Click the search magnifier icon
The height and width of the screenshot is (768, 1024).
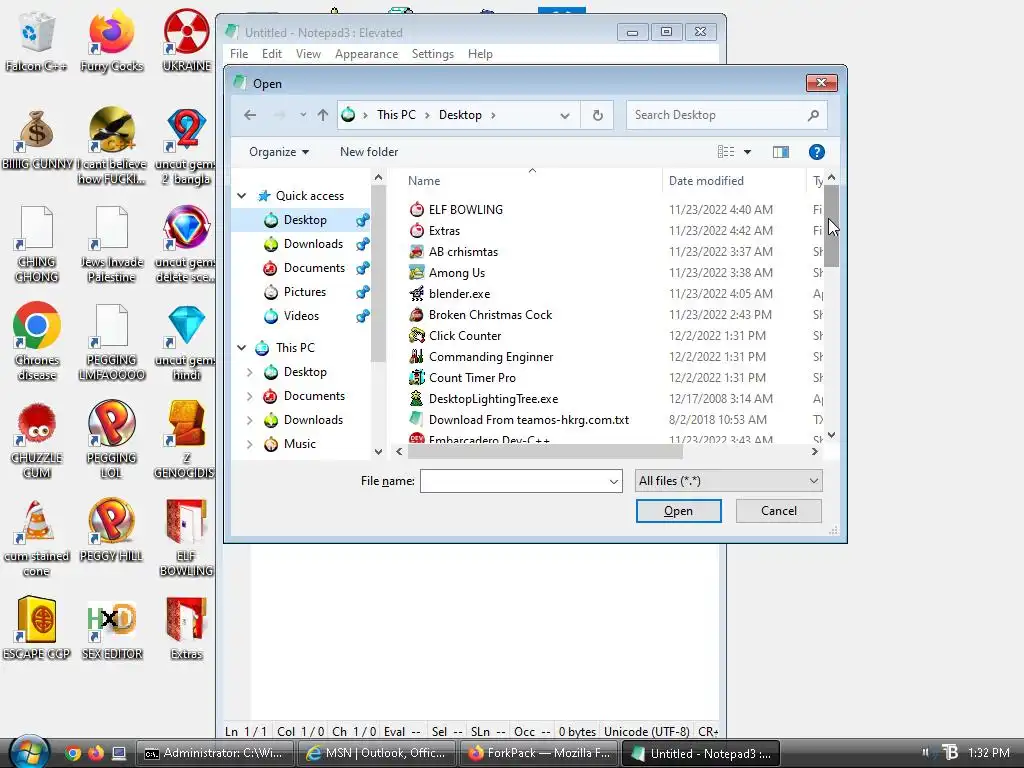[813, 116]
